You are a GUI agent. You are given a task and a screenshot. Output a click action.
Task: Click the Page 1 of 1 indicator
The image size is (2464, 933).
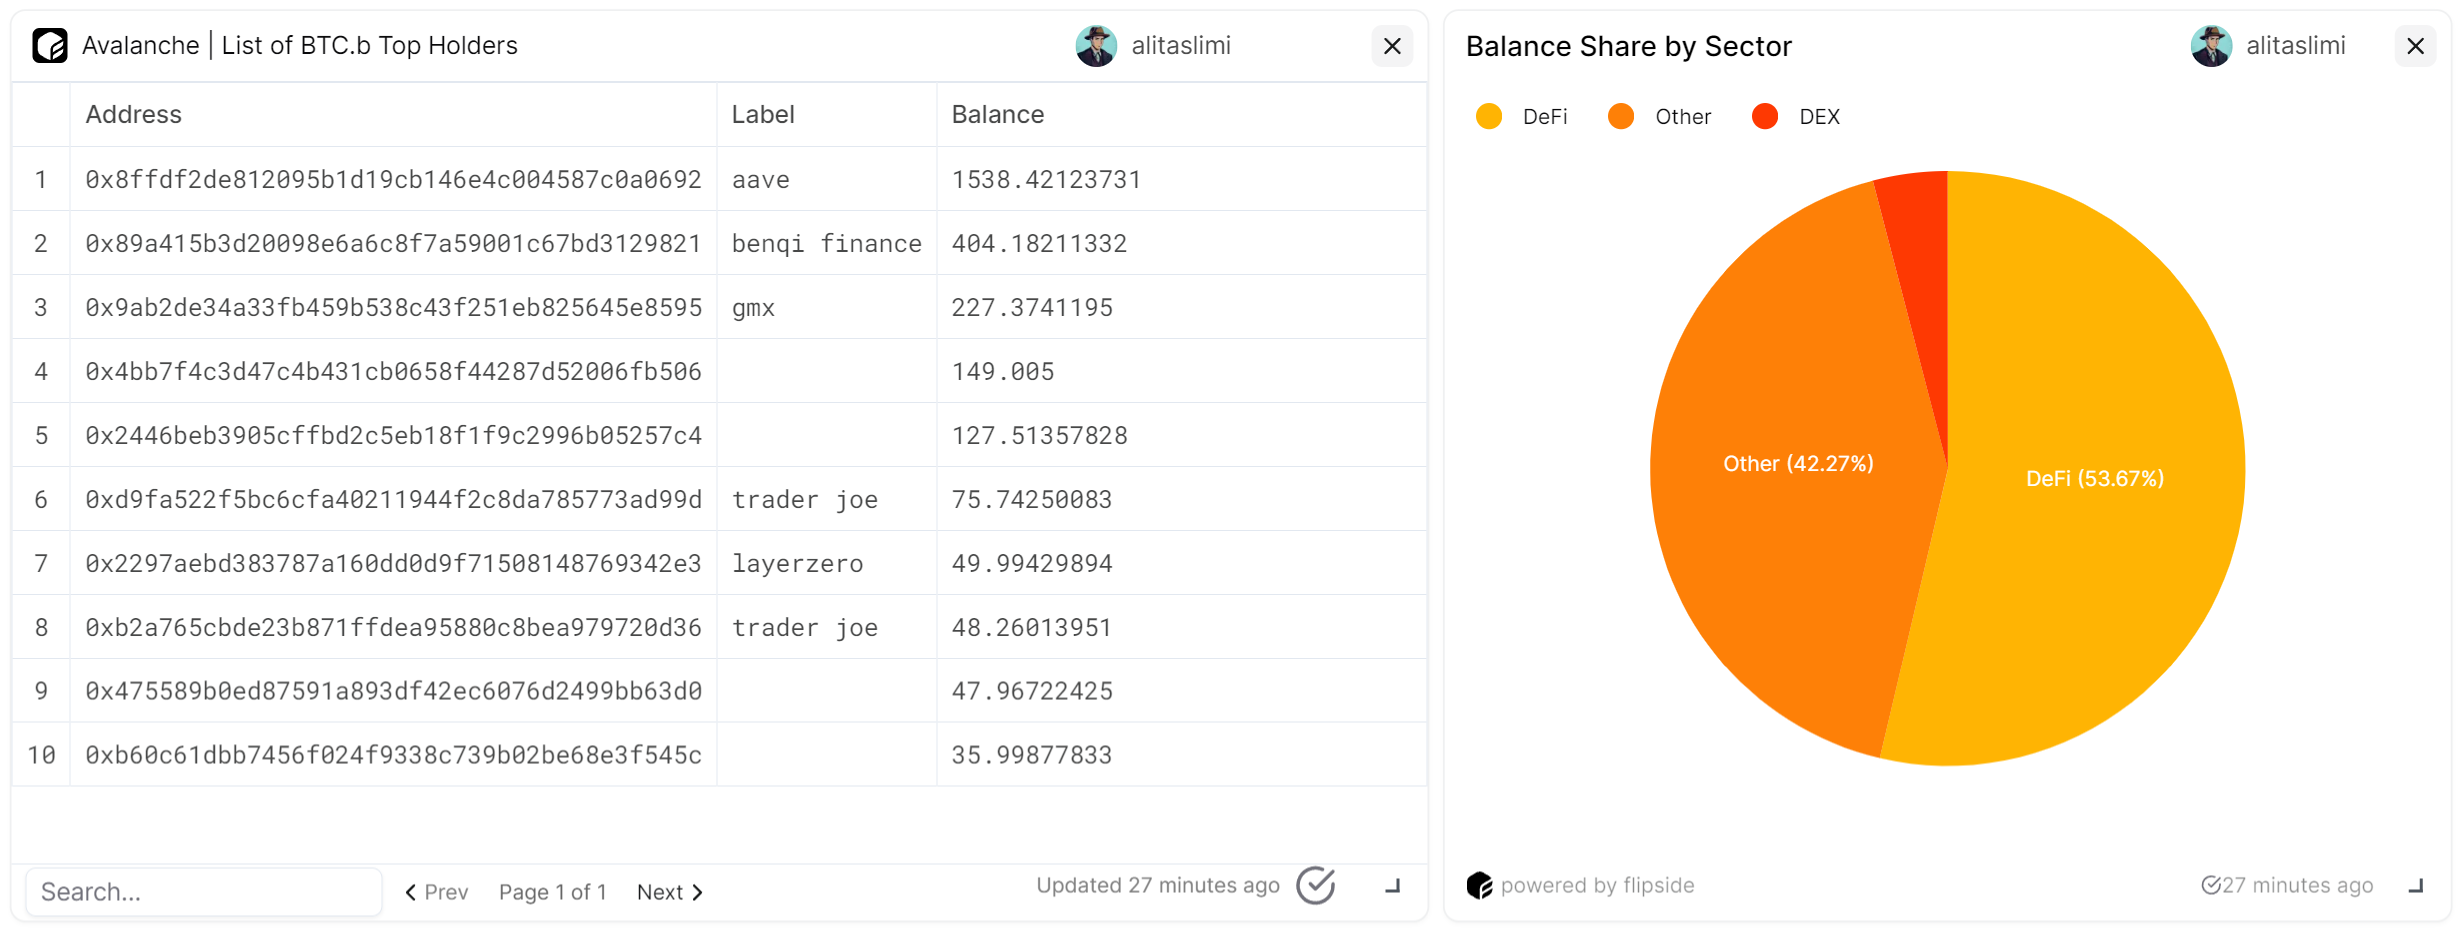tap(553, 892)
